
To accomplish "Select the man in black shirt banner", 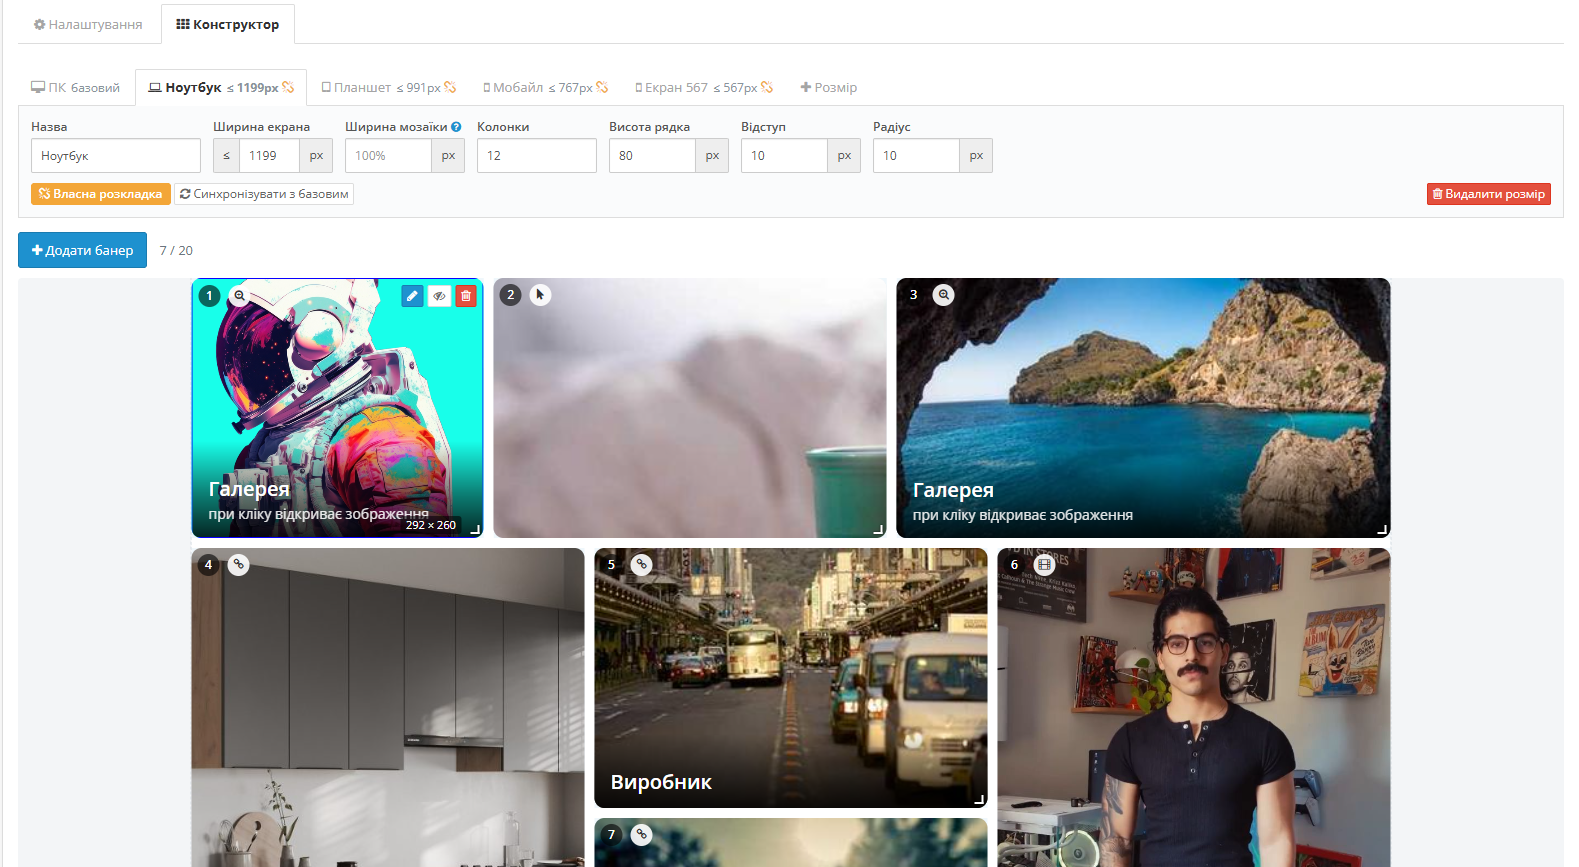I will 1194,707.
